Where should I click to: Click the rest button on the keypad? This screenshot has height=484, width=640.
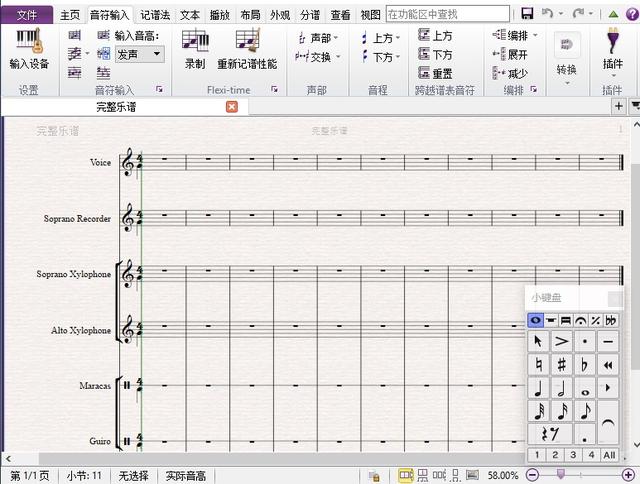(x=550, y=434)
